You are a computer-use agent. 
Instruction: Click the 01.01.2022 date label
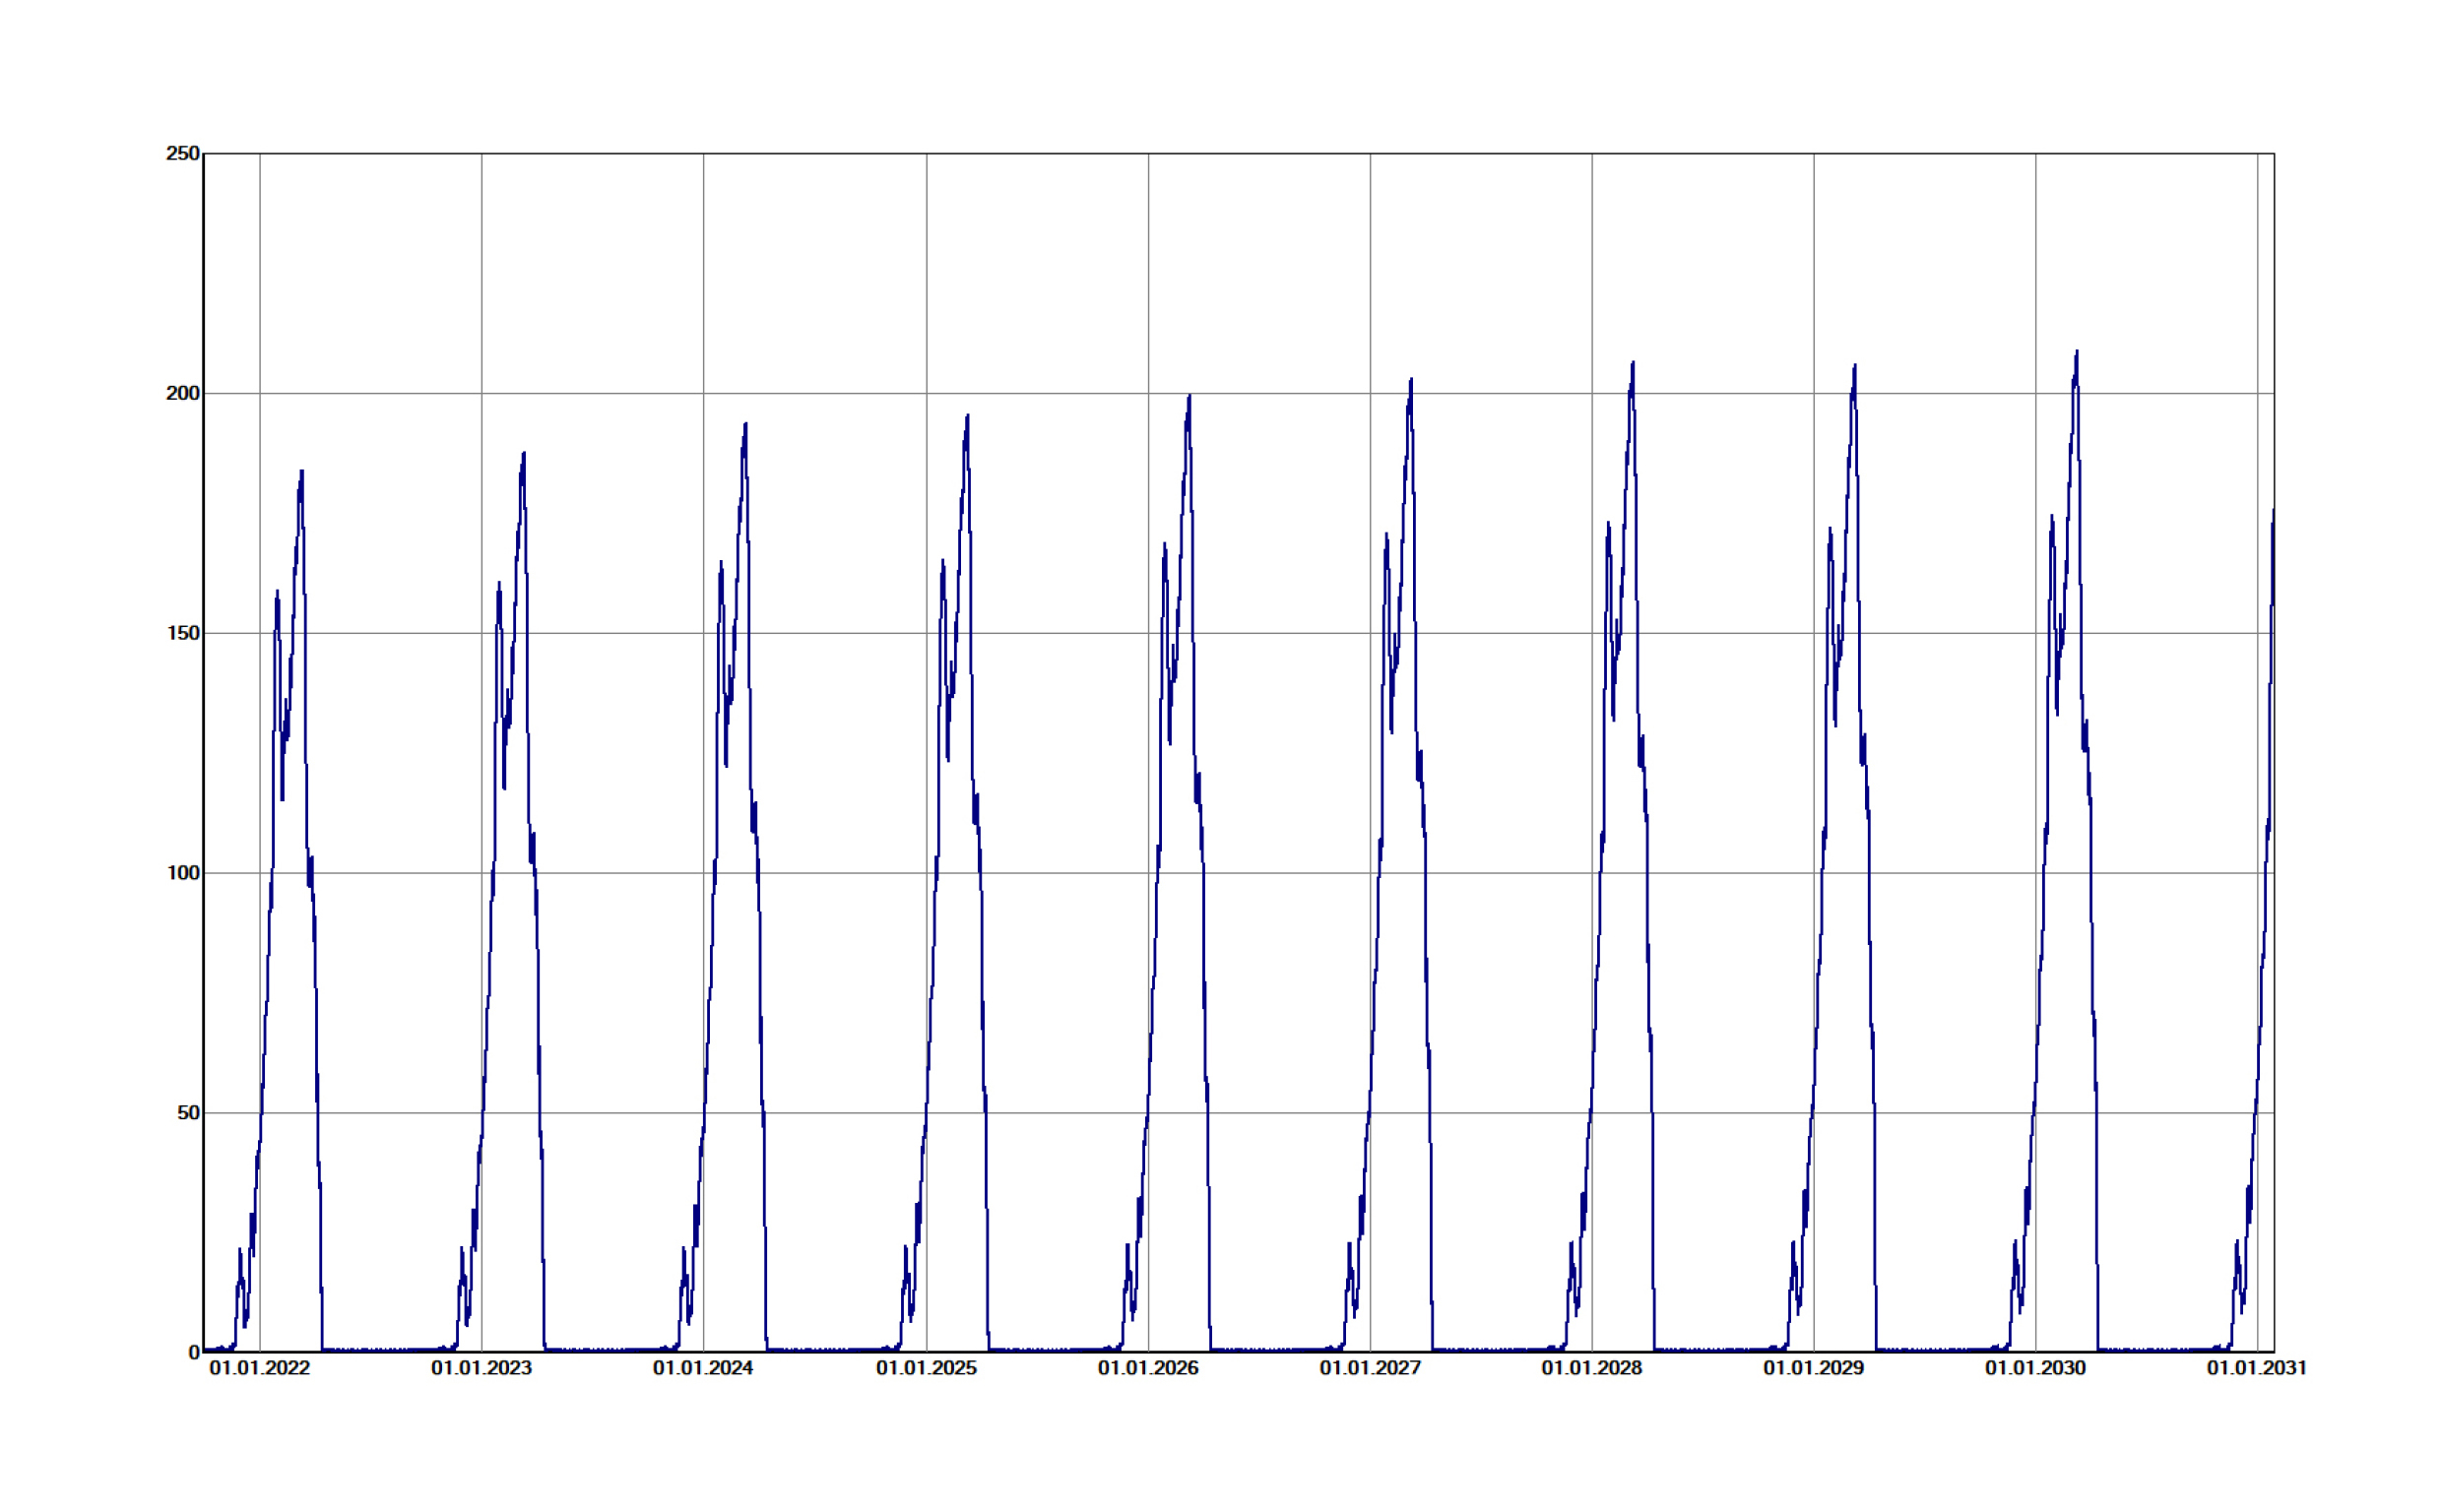tap(259, 1369)
